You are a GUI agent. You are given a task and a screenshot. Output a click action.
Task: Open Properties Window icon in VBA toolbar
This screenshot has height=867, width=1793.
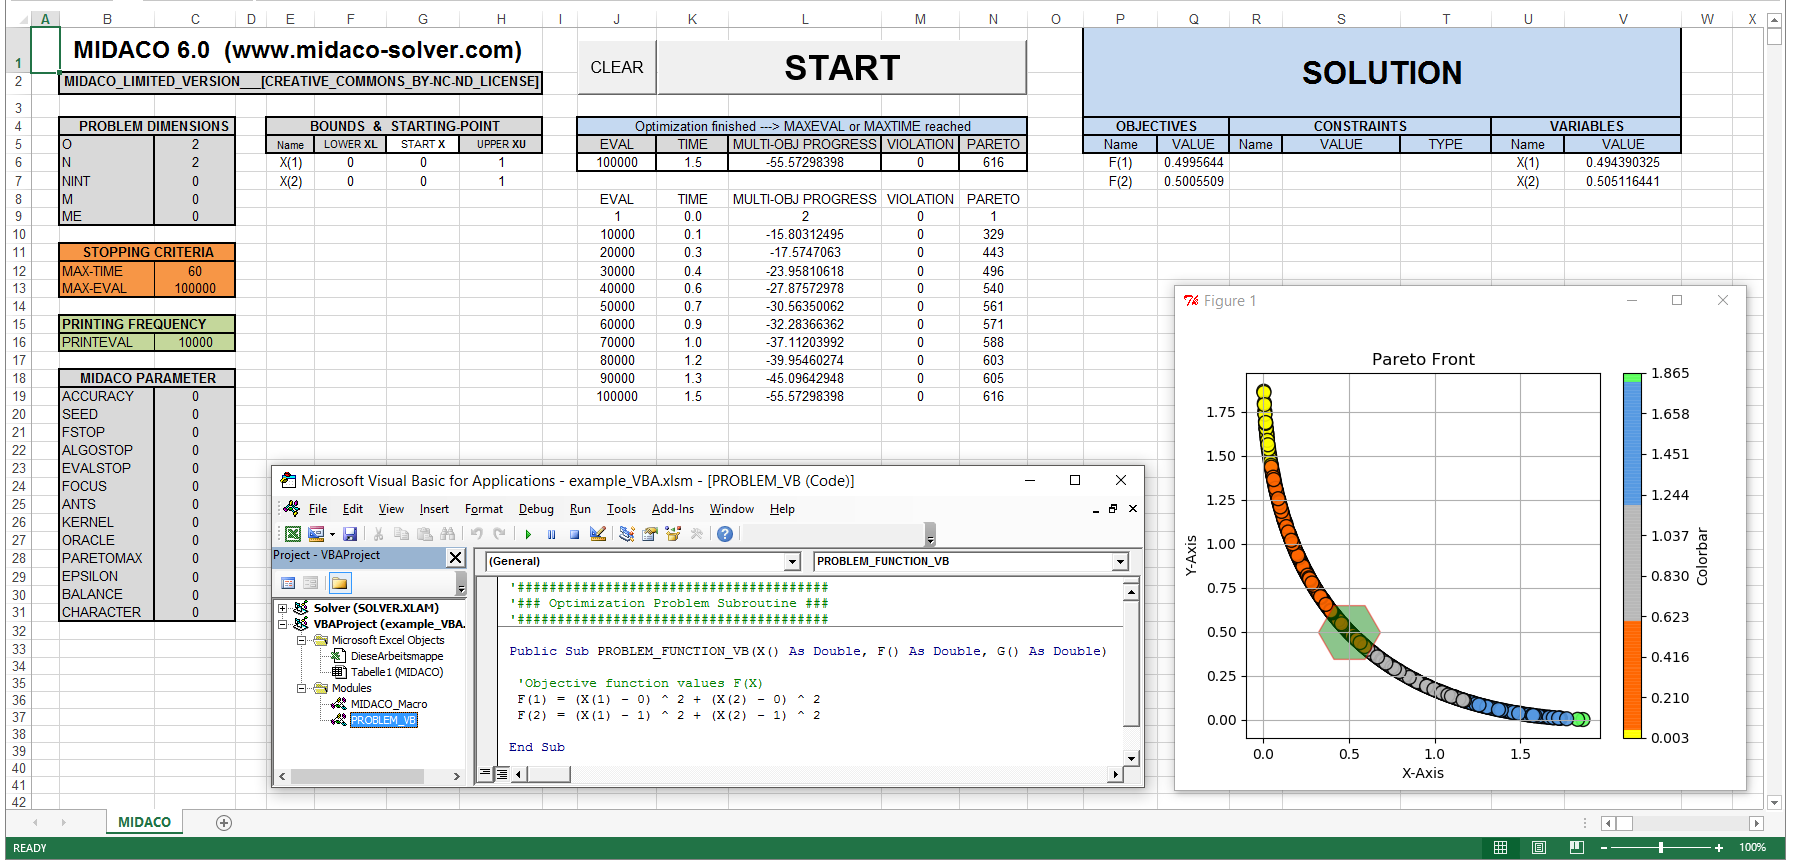tap(650, 534)
